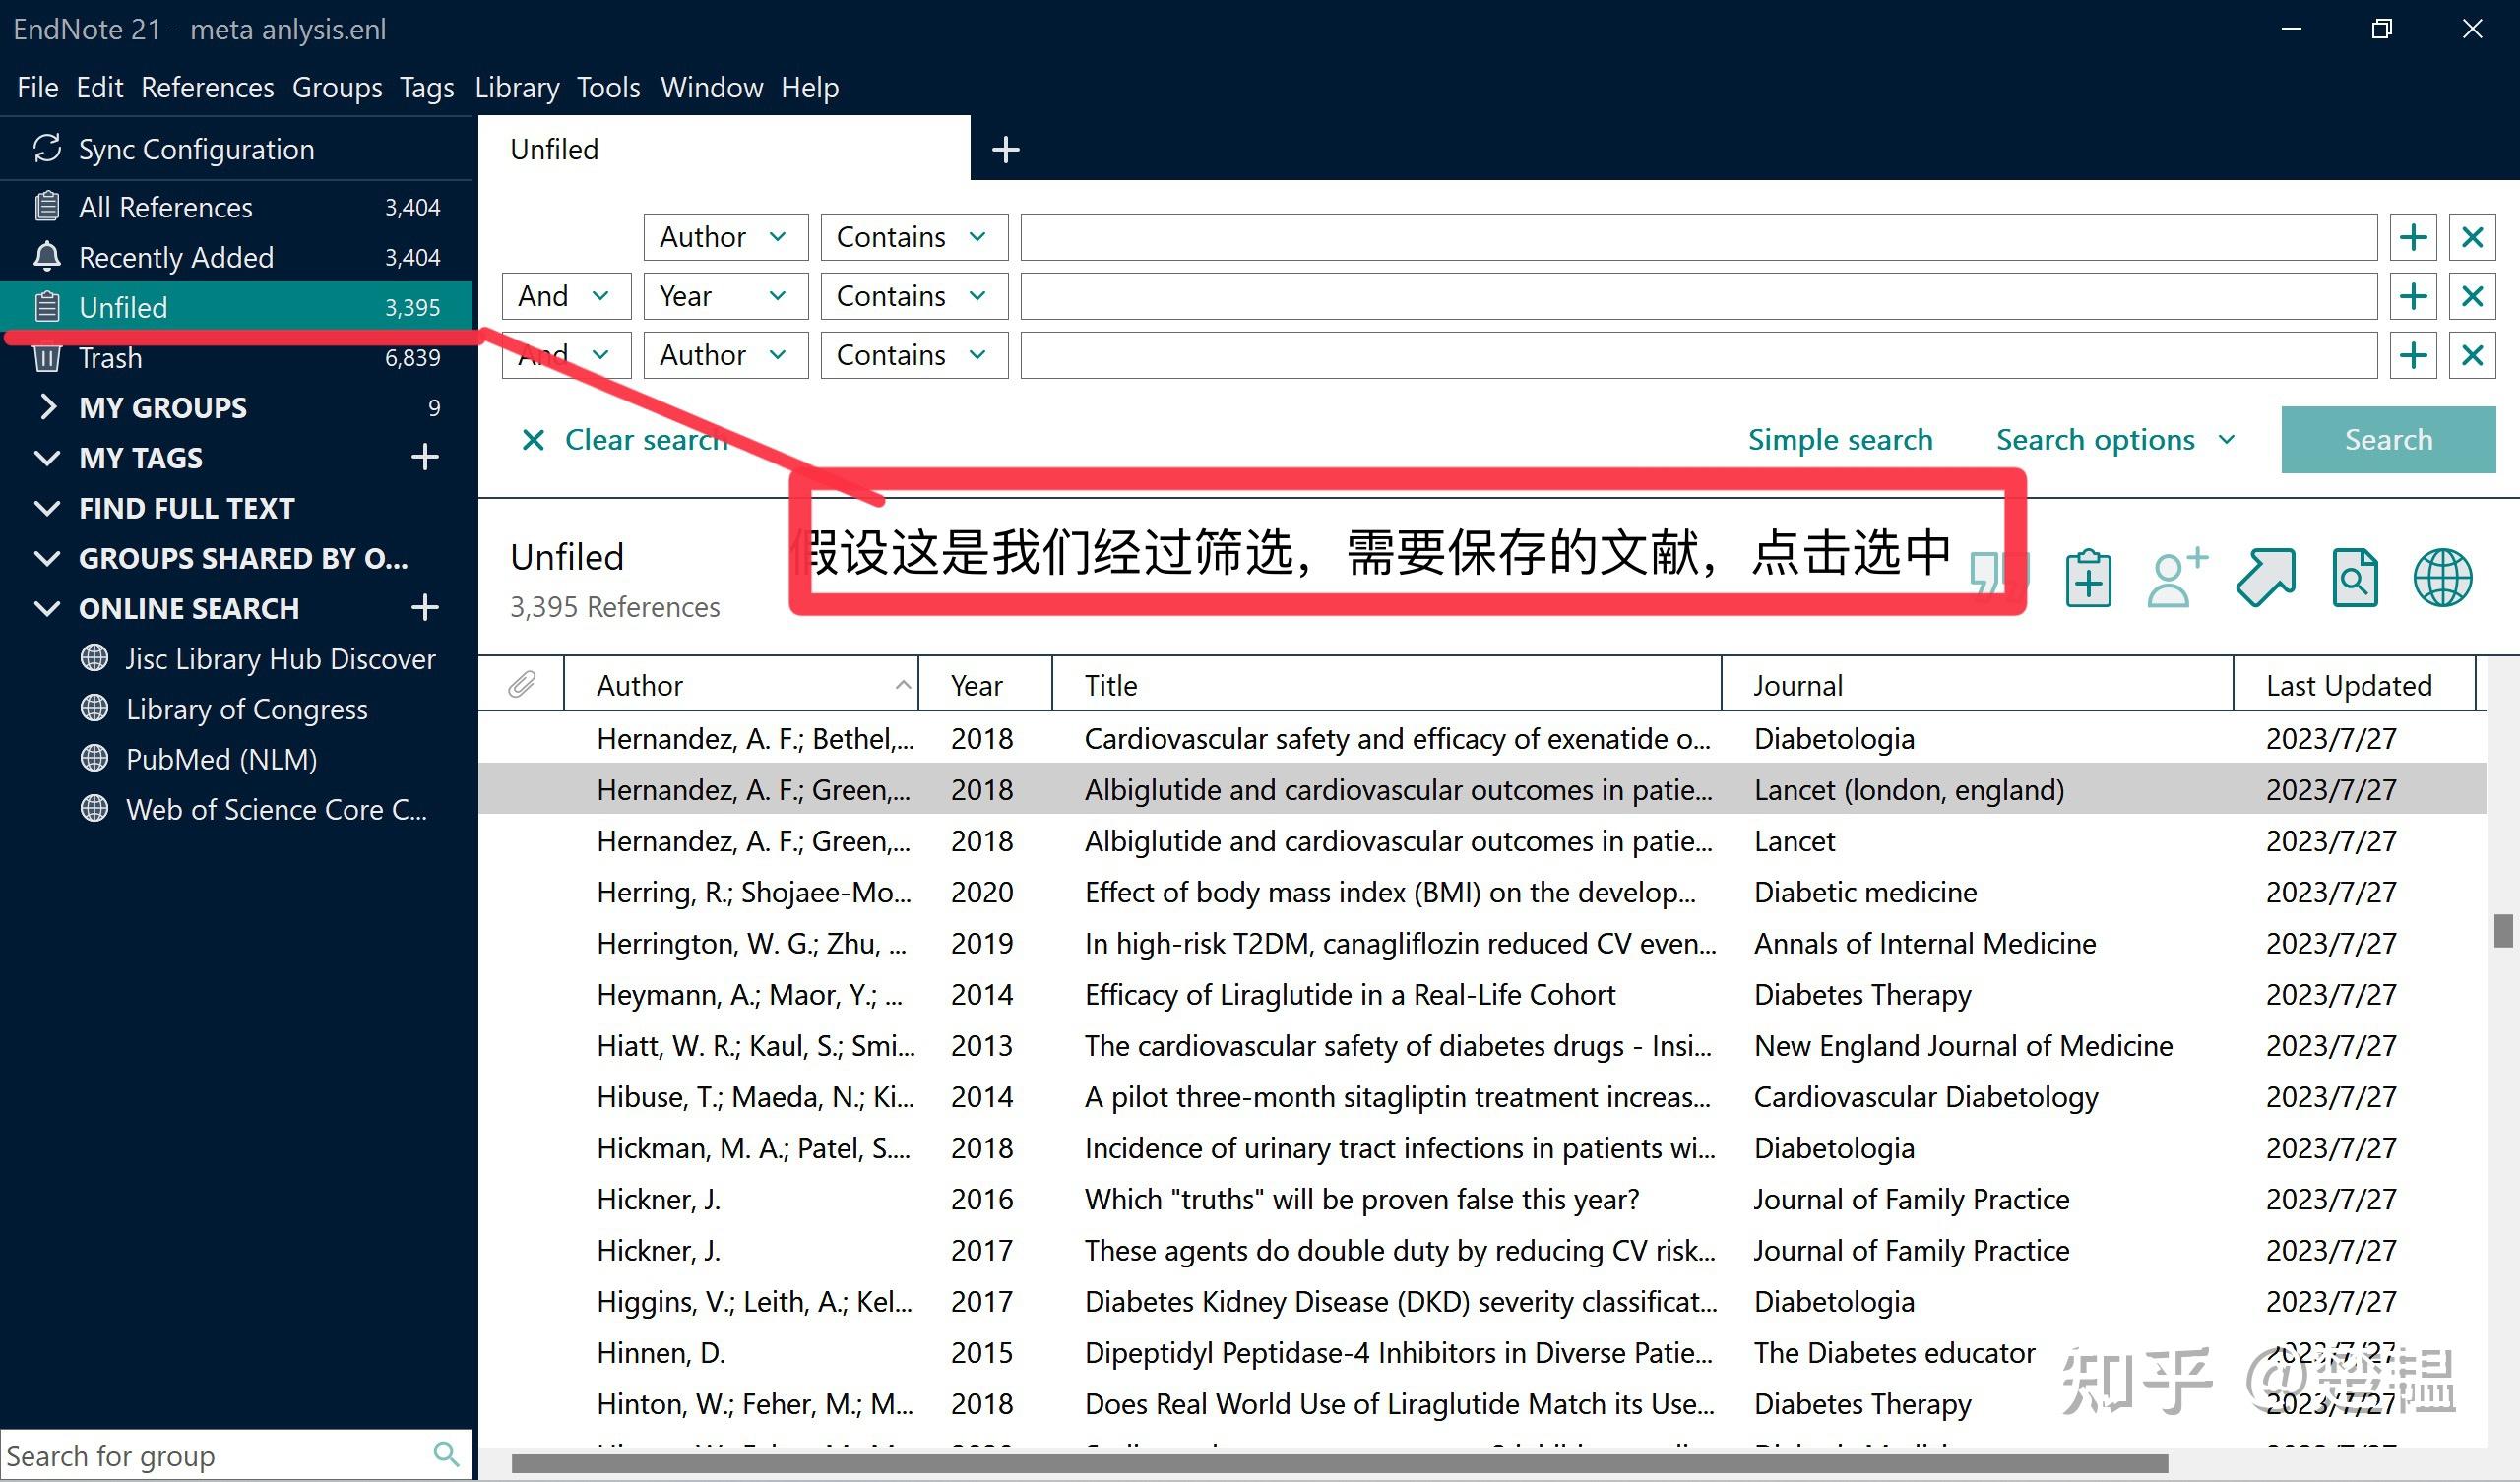The width and height of the screenshot is (2520, 1482).
Task: Open the References menu
Action: pyautogui.click(x=206, y=87)
